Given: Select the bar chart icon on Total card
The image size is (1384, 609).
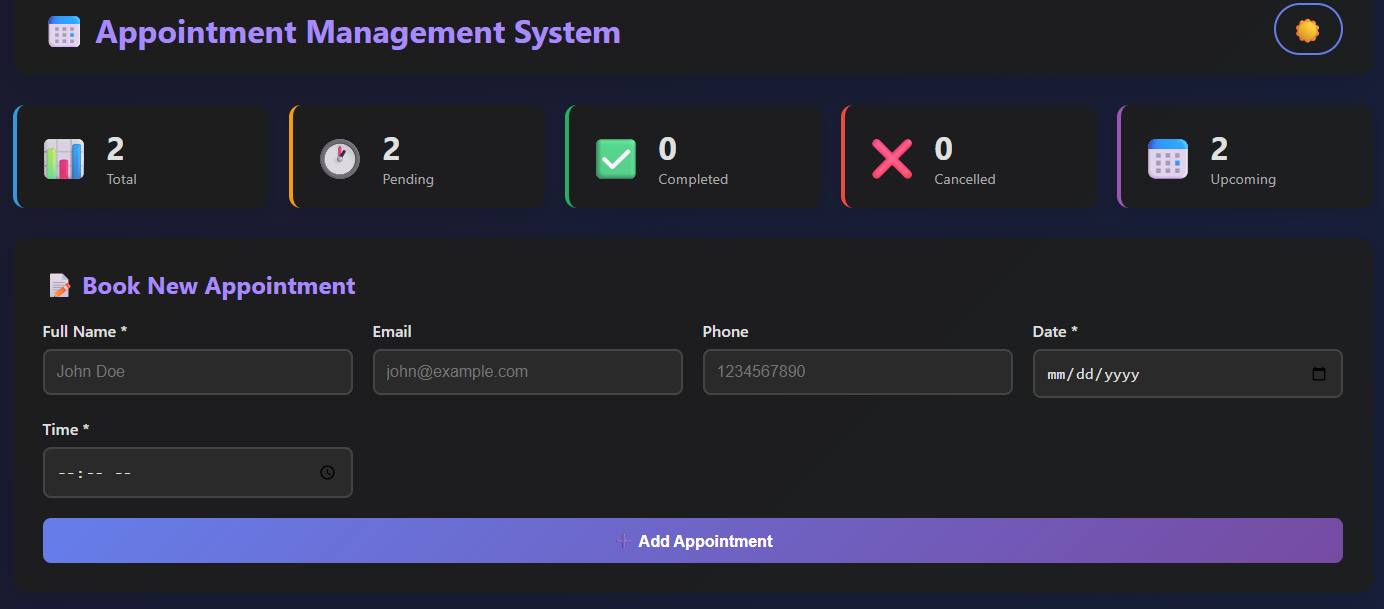Looking at the screenshot, I should 63,158.
